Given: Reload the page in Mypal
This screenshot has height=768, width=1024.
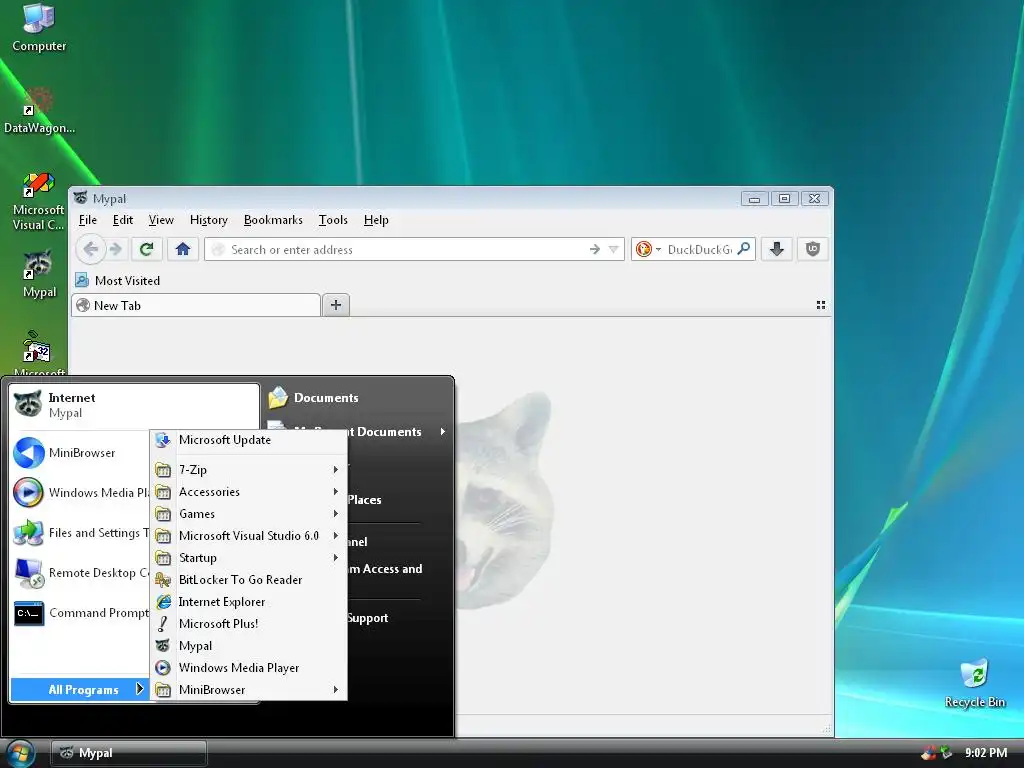Looking at the screenshot, I should (146, 249).
